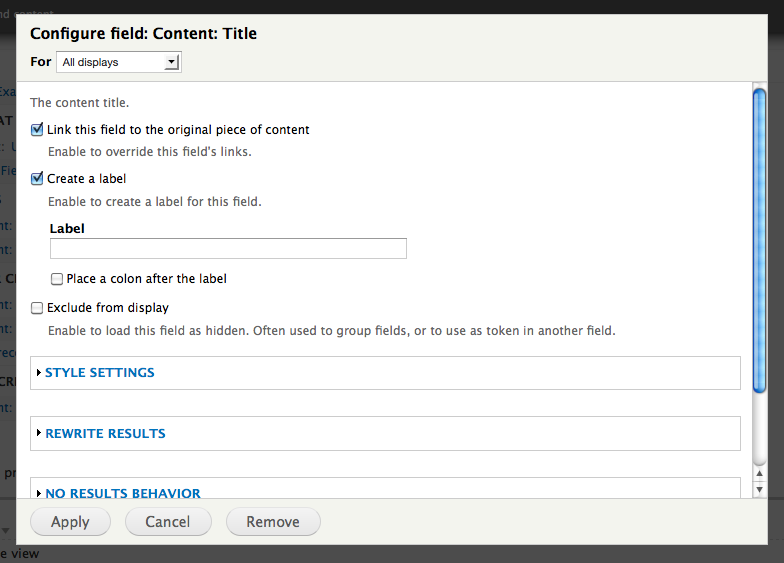Check the "Exclude from display" checkbox

(x=38, y=308)
